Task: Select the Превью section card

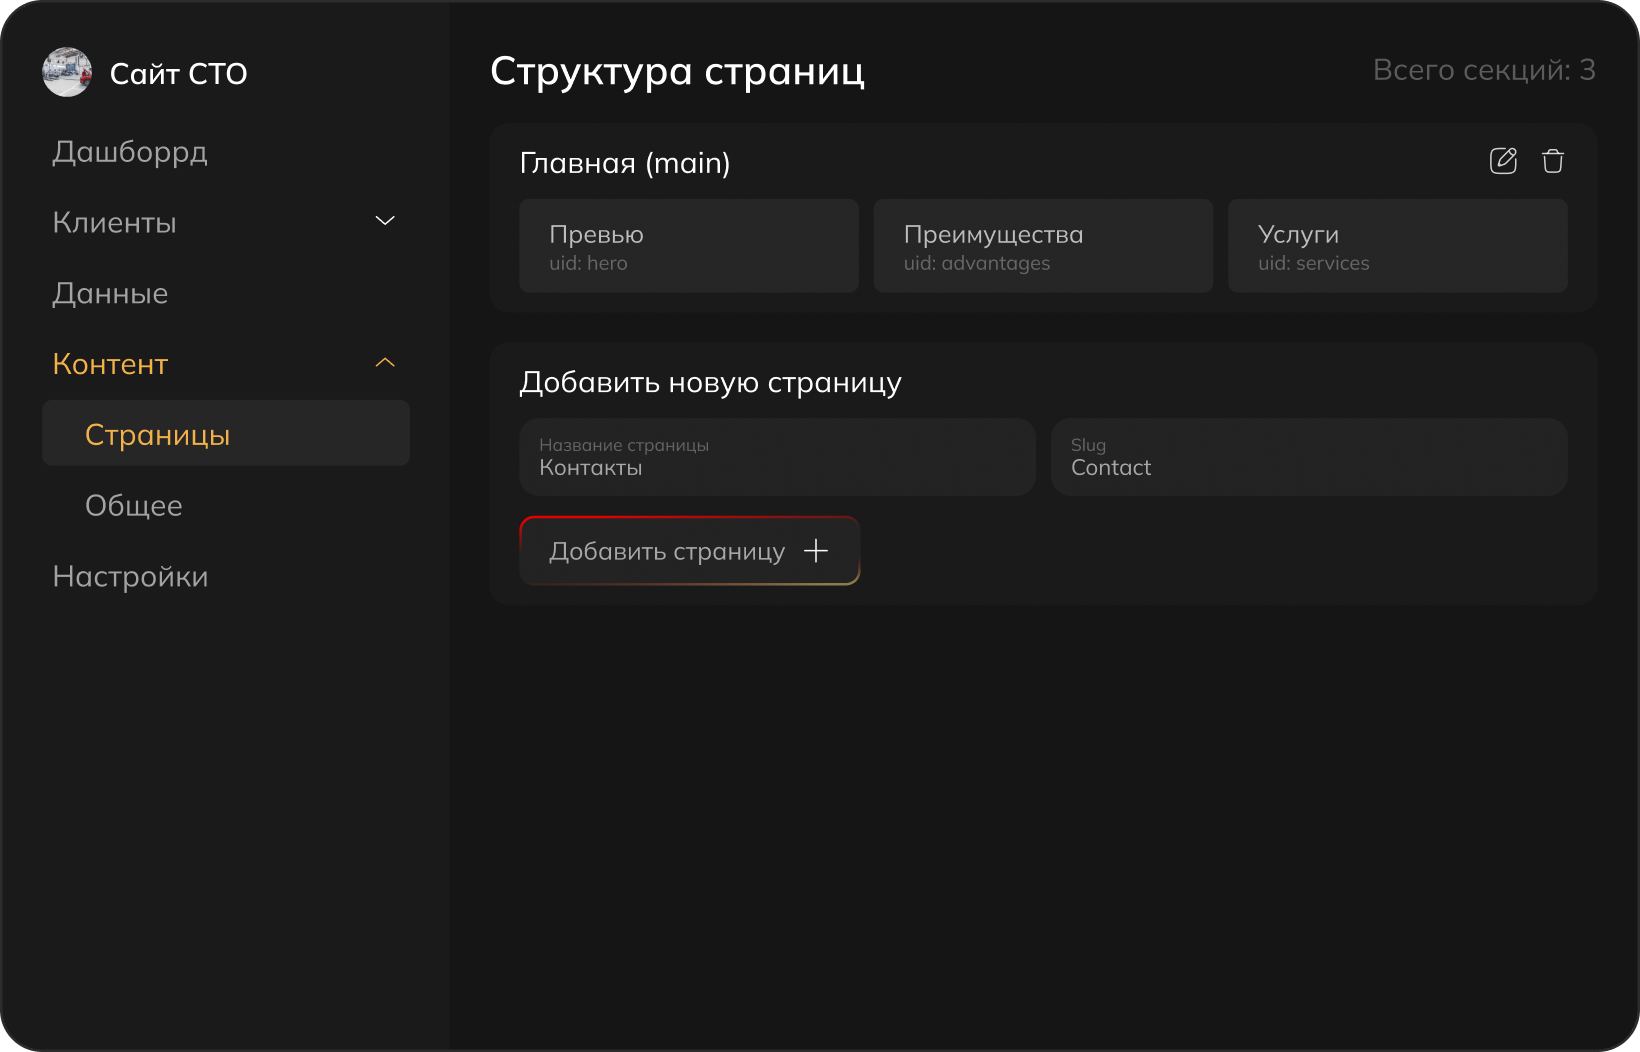Action: (688, 245)
